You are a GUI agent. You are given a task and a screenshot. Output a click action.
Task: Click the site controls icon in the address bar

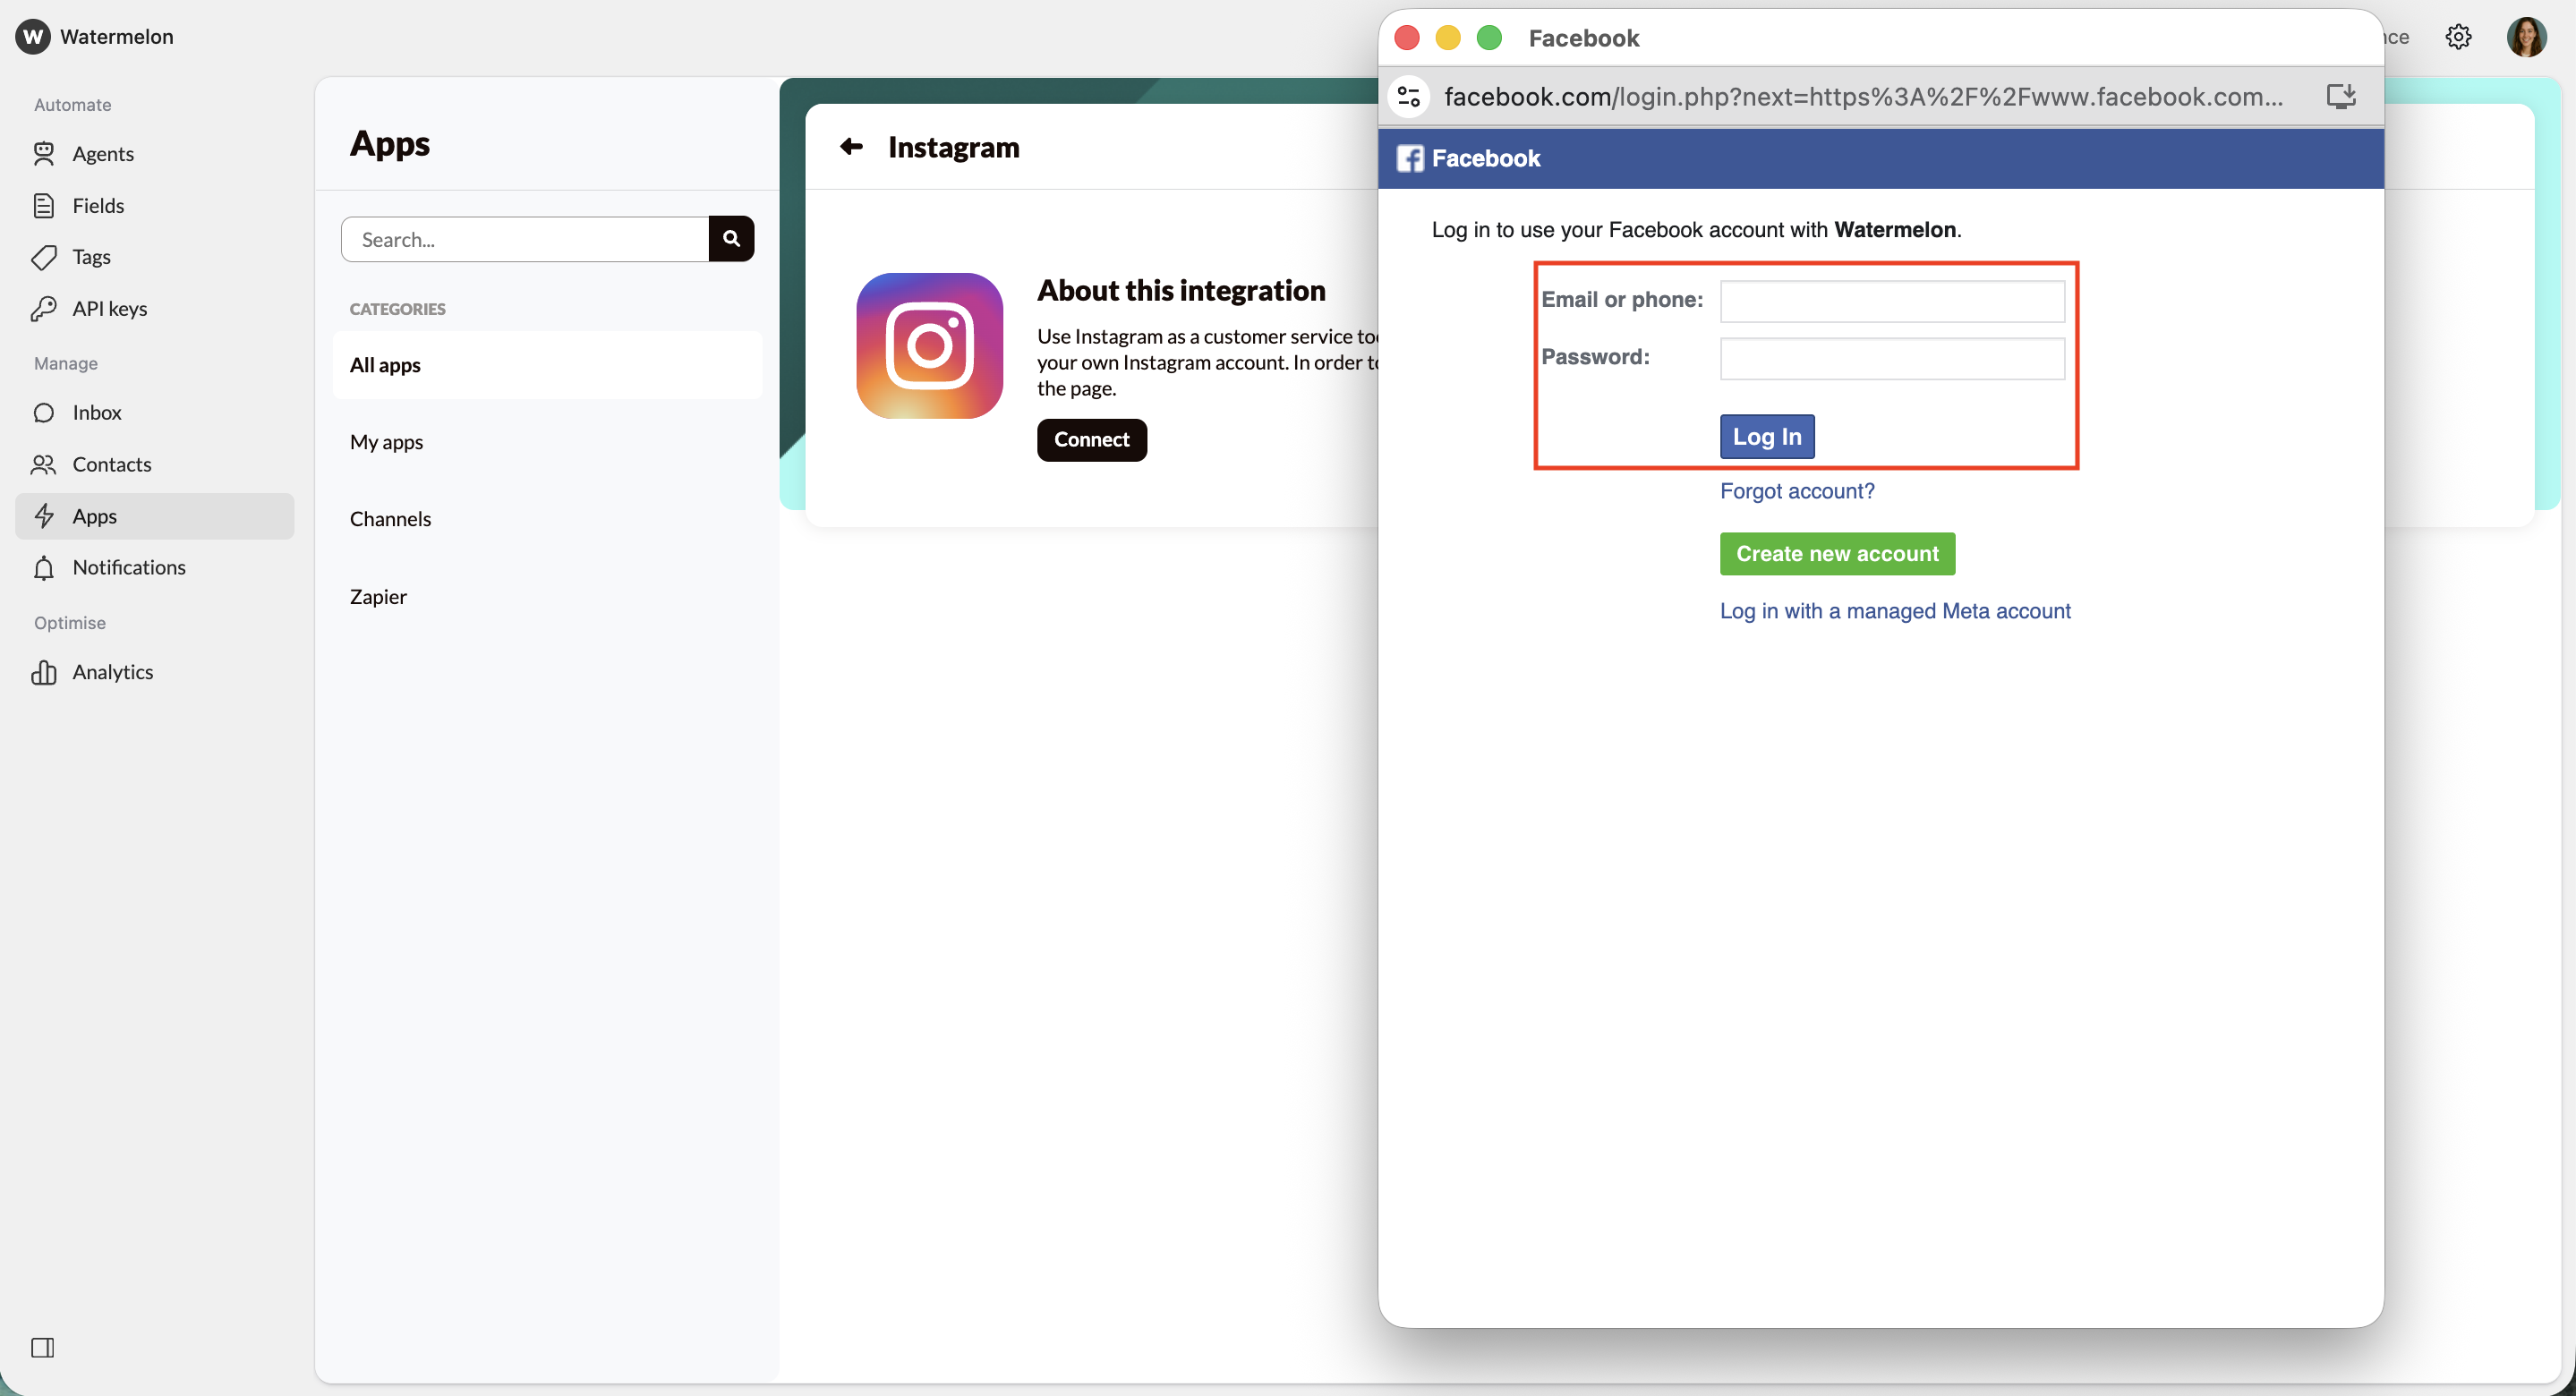[x=1408, y=96]
